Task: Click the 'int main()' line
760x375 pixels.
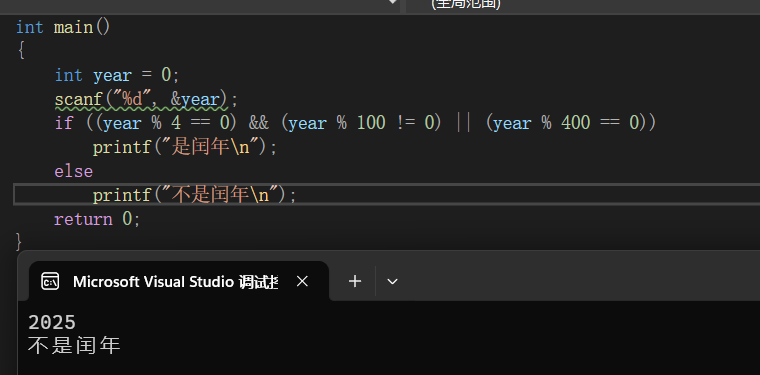Action: pyautogui.click(x=63, y=27)
